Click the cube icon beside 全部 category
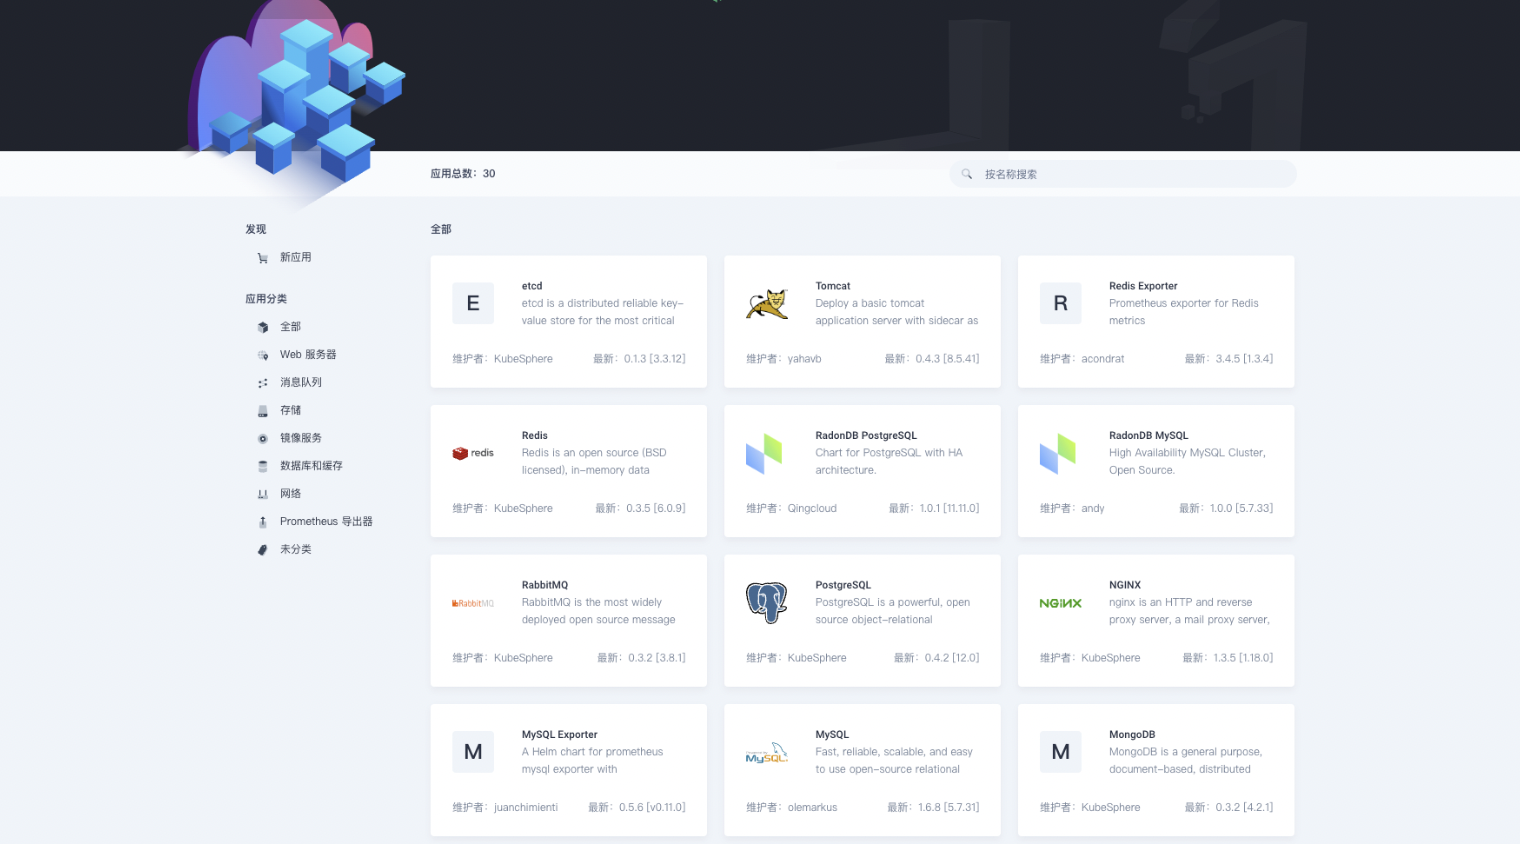 [263, 327]
